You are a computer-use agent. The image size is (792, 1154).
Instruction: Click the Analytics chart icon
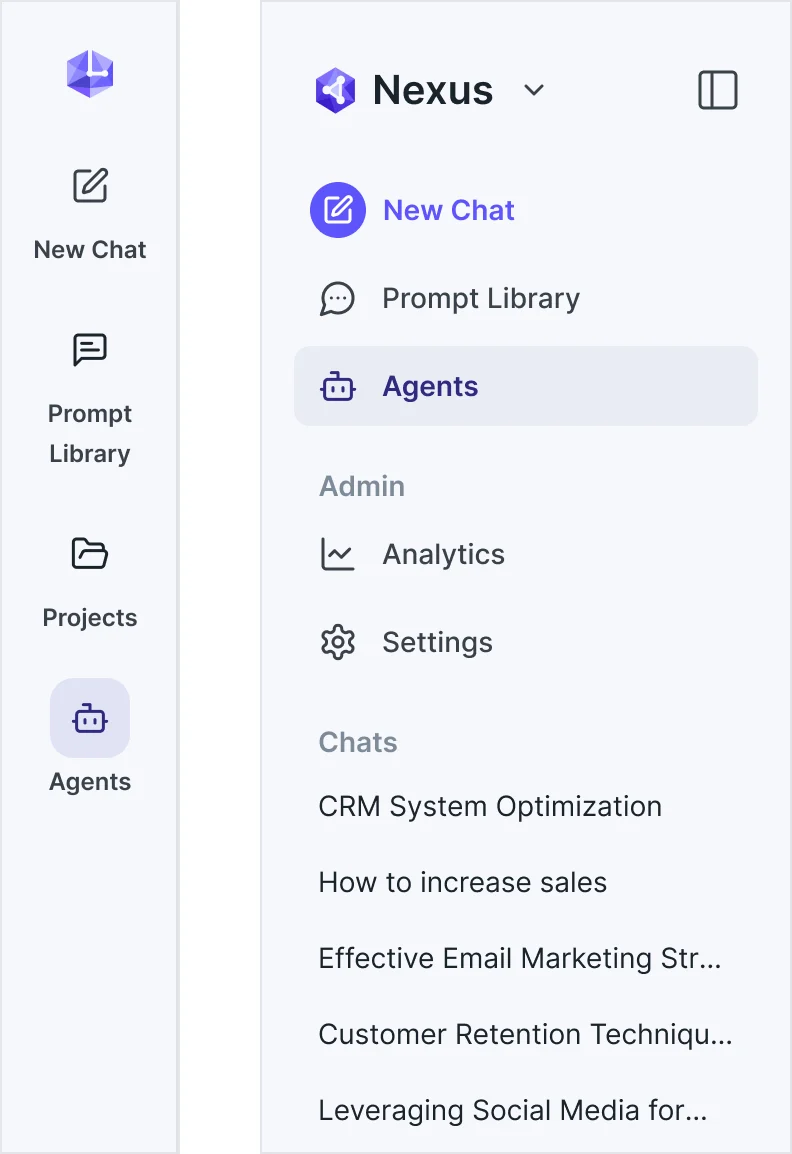tap(338, 554)
